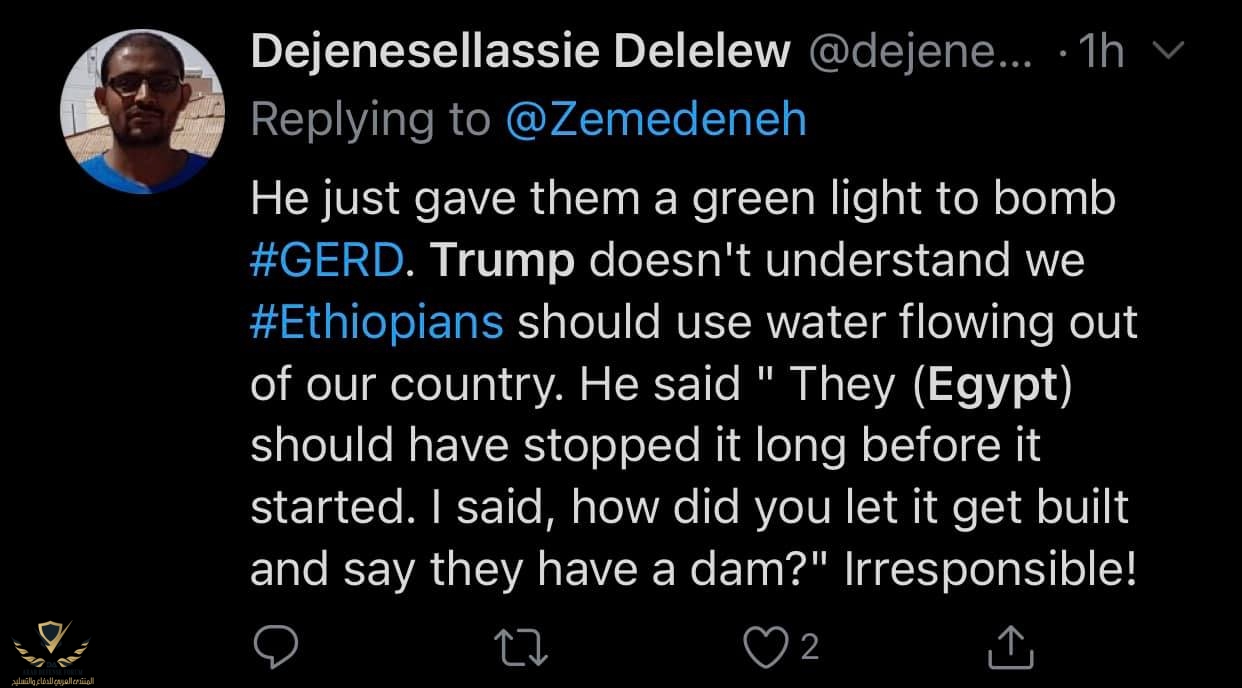The image size is (1242, 688).
Task: Click the 'Replying to' label text
Action: (x=371, y=119)
